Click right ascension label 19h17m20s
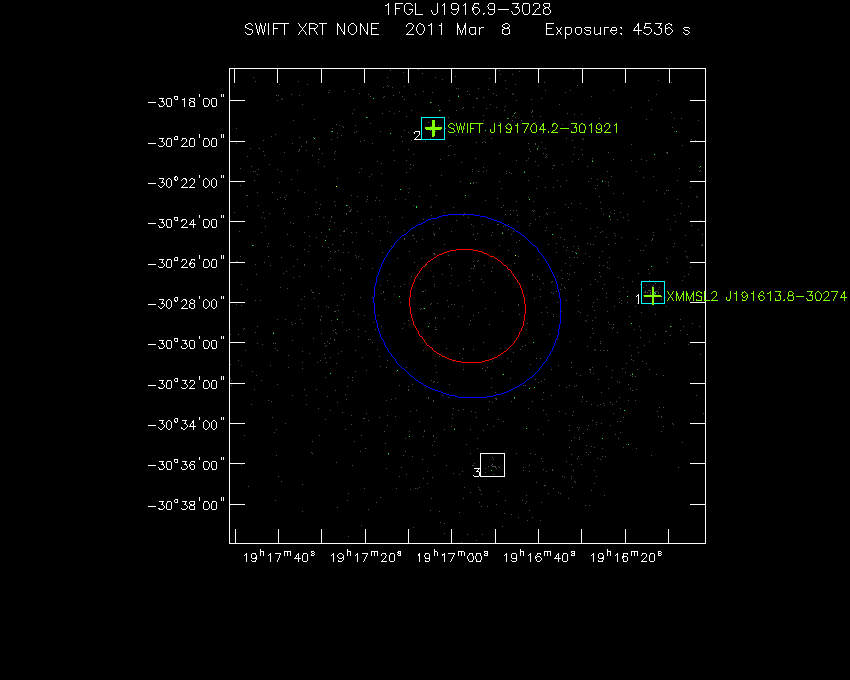Viewport: 850px width, 680px height. pyautogui.click(x=365, y=557)
